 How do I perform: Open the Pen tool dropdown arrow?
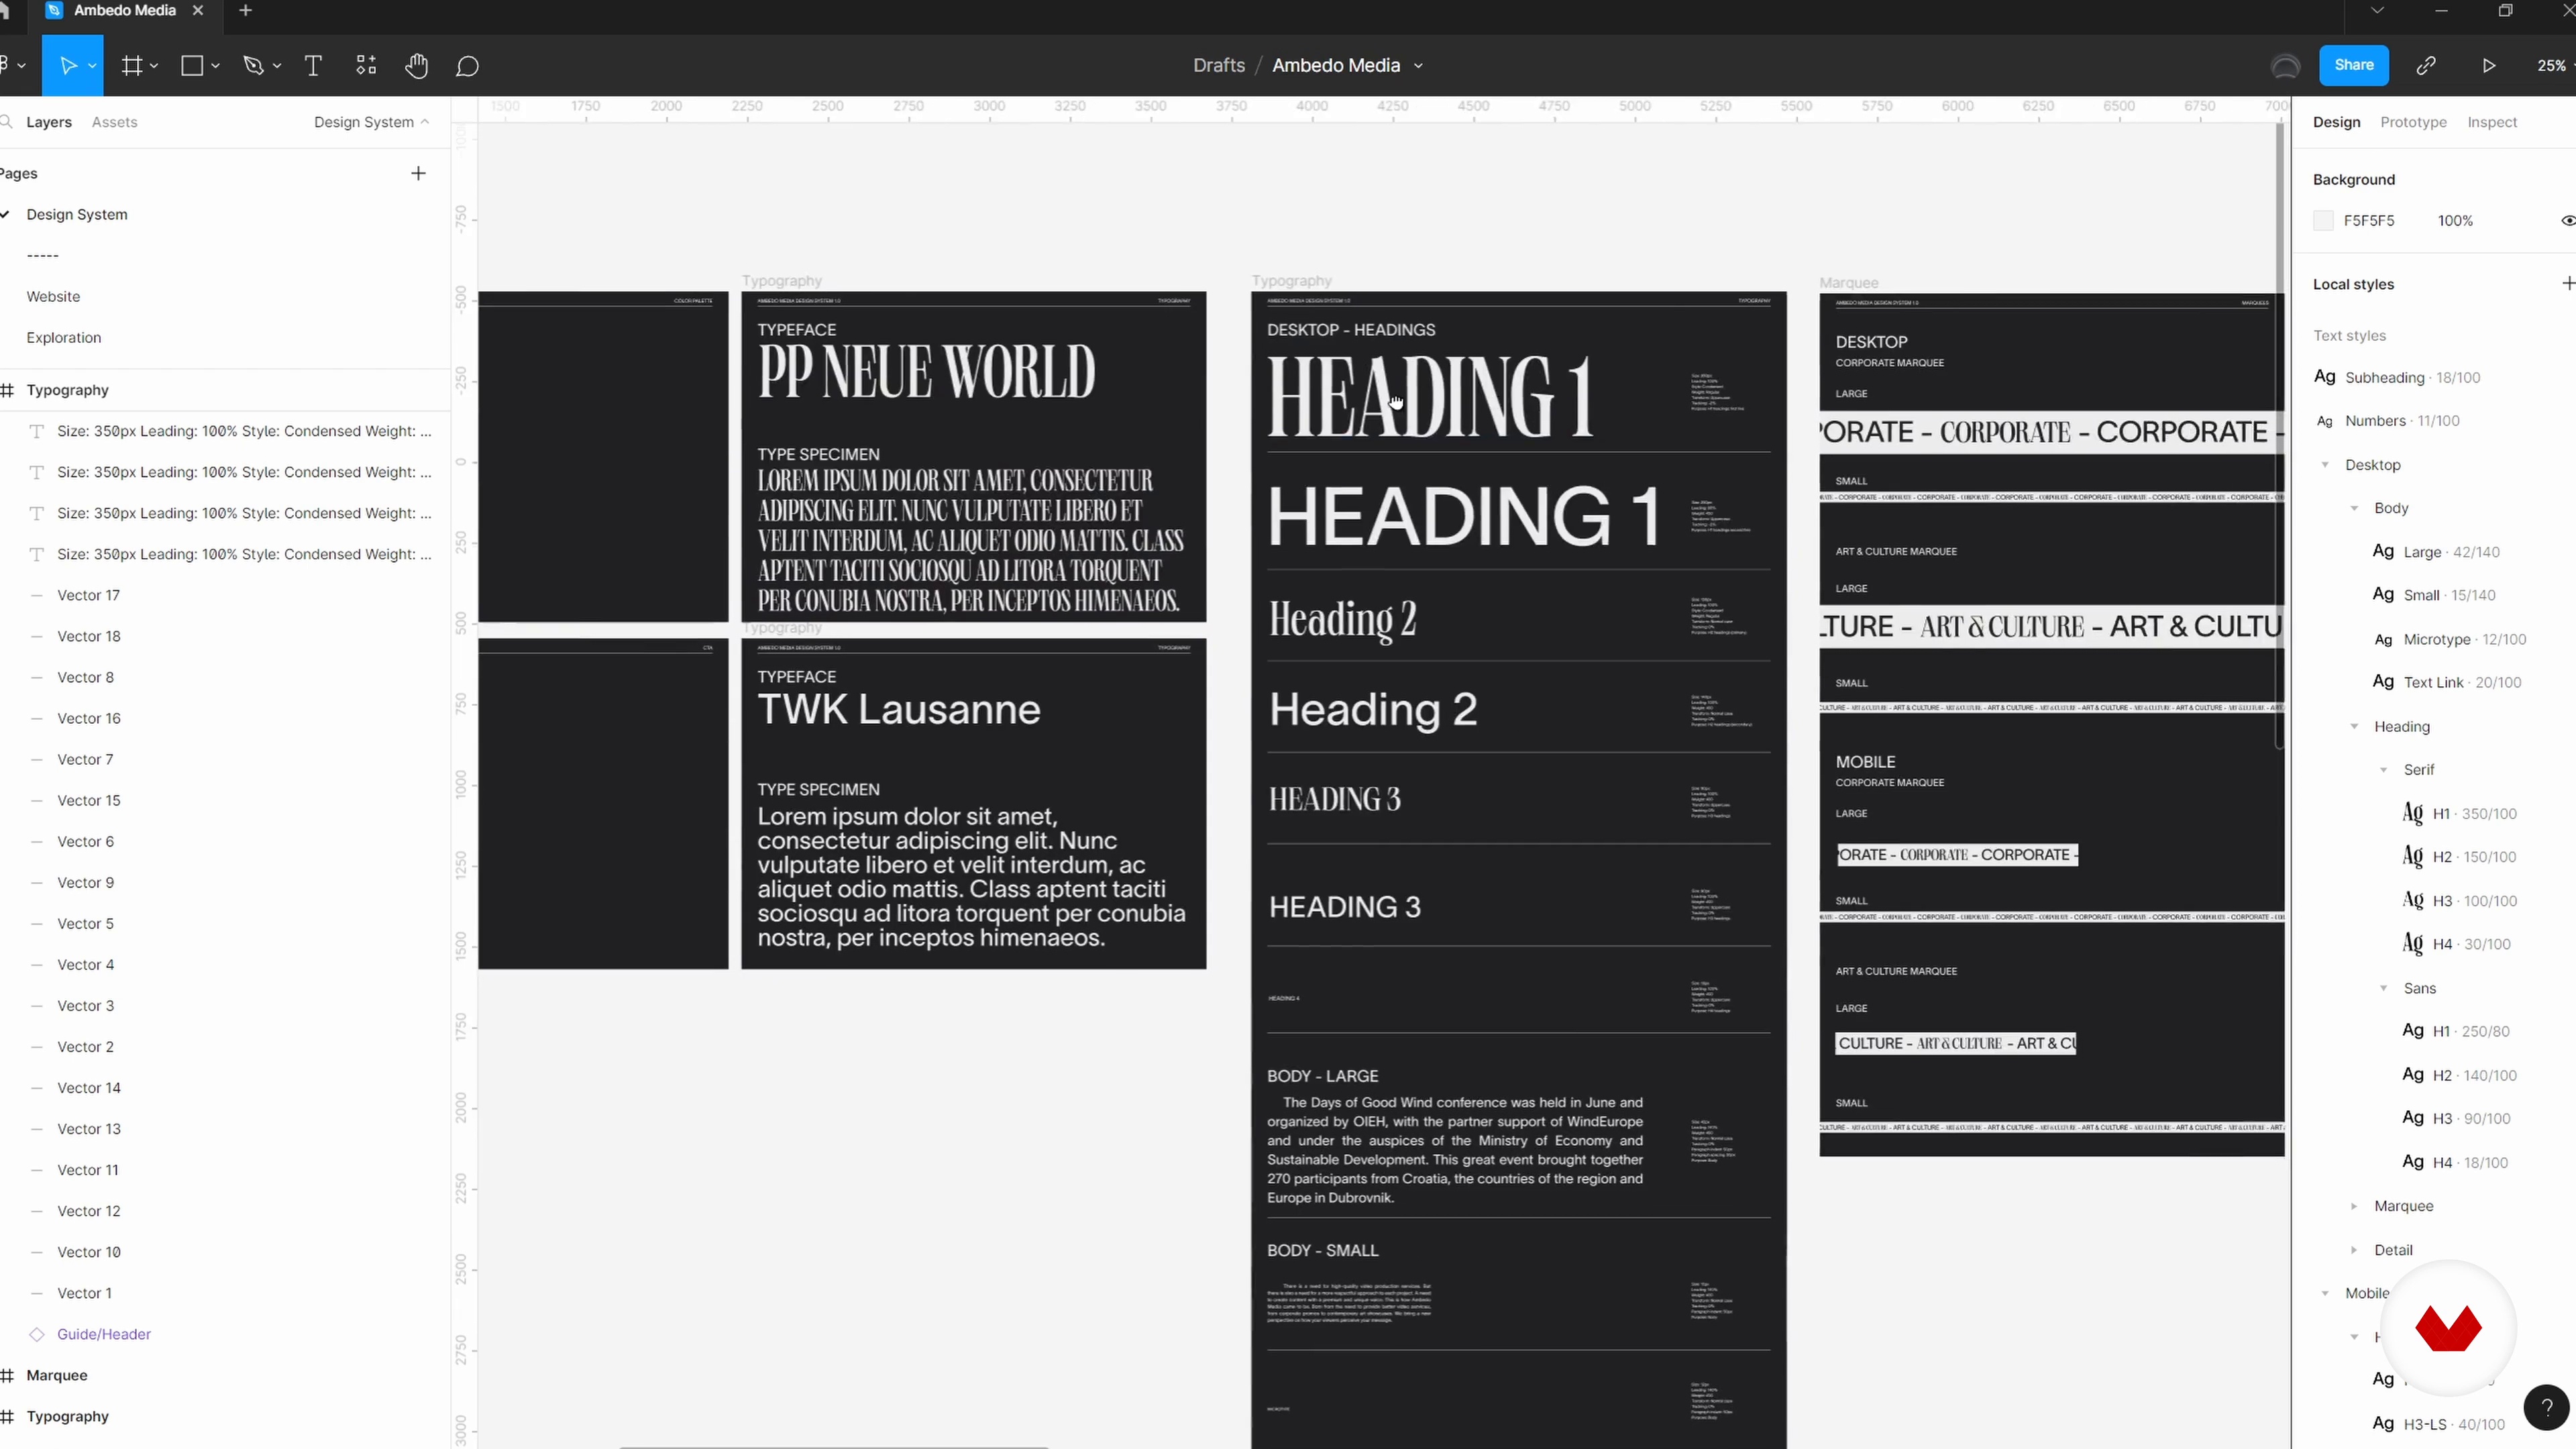(277, 66)
